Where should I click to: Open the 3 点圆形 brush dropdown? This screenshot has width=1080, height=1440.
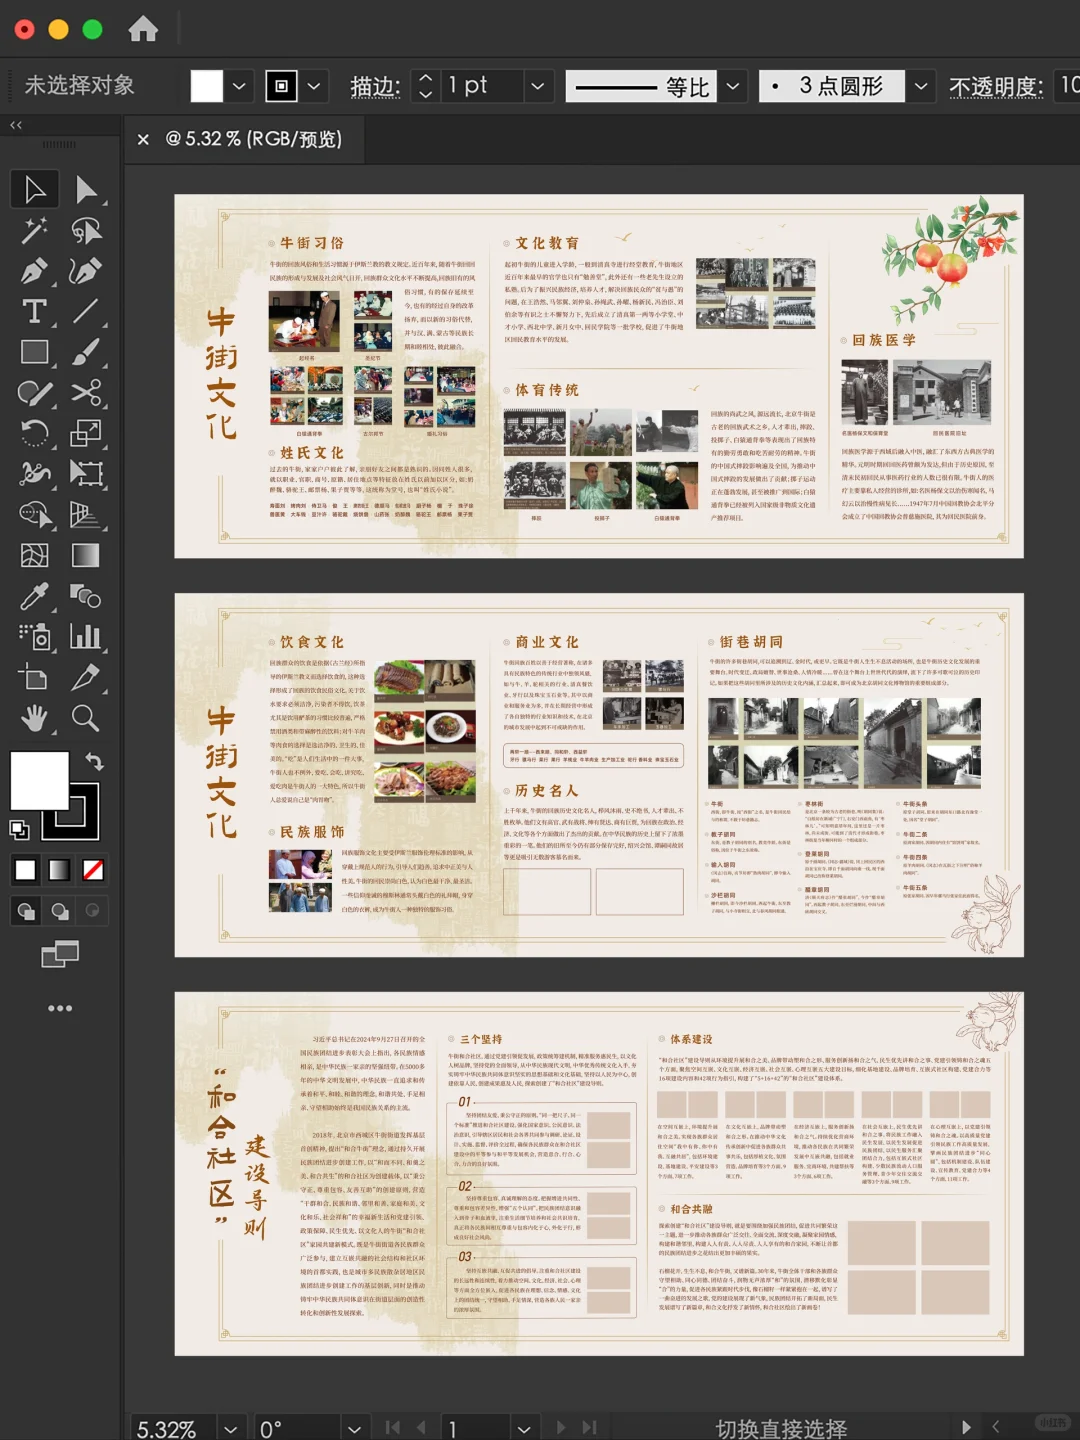tap(921, 86)
